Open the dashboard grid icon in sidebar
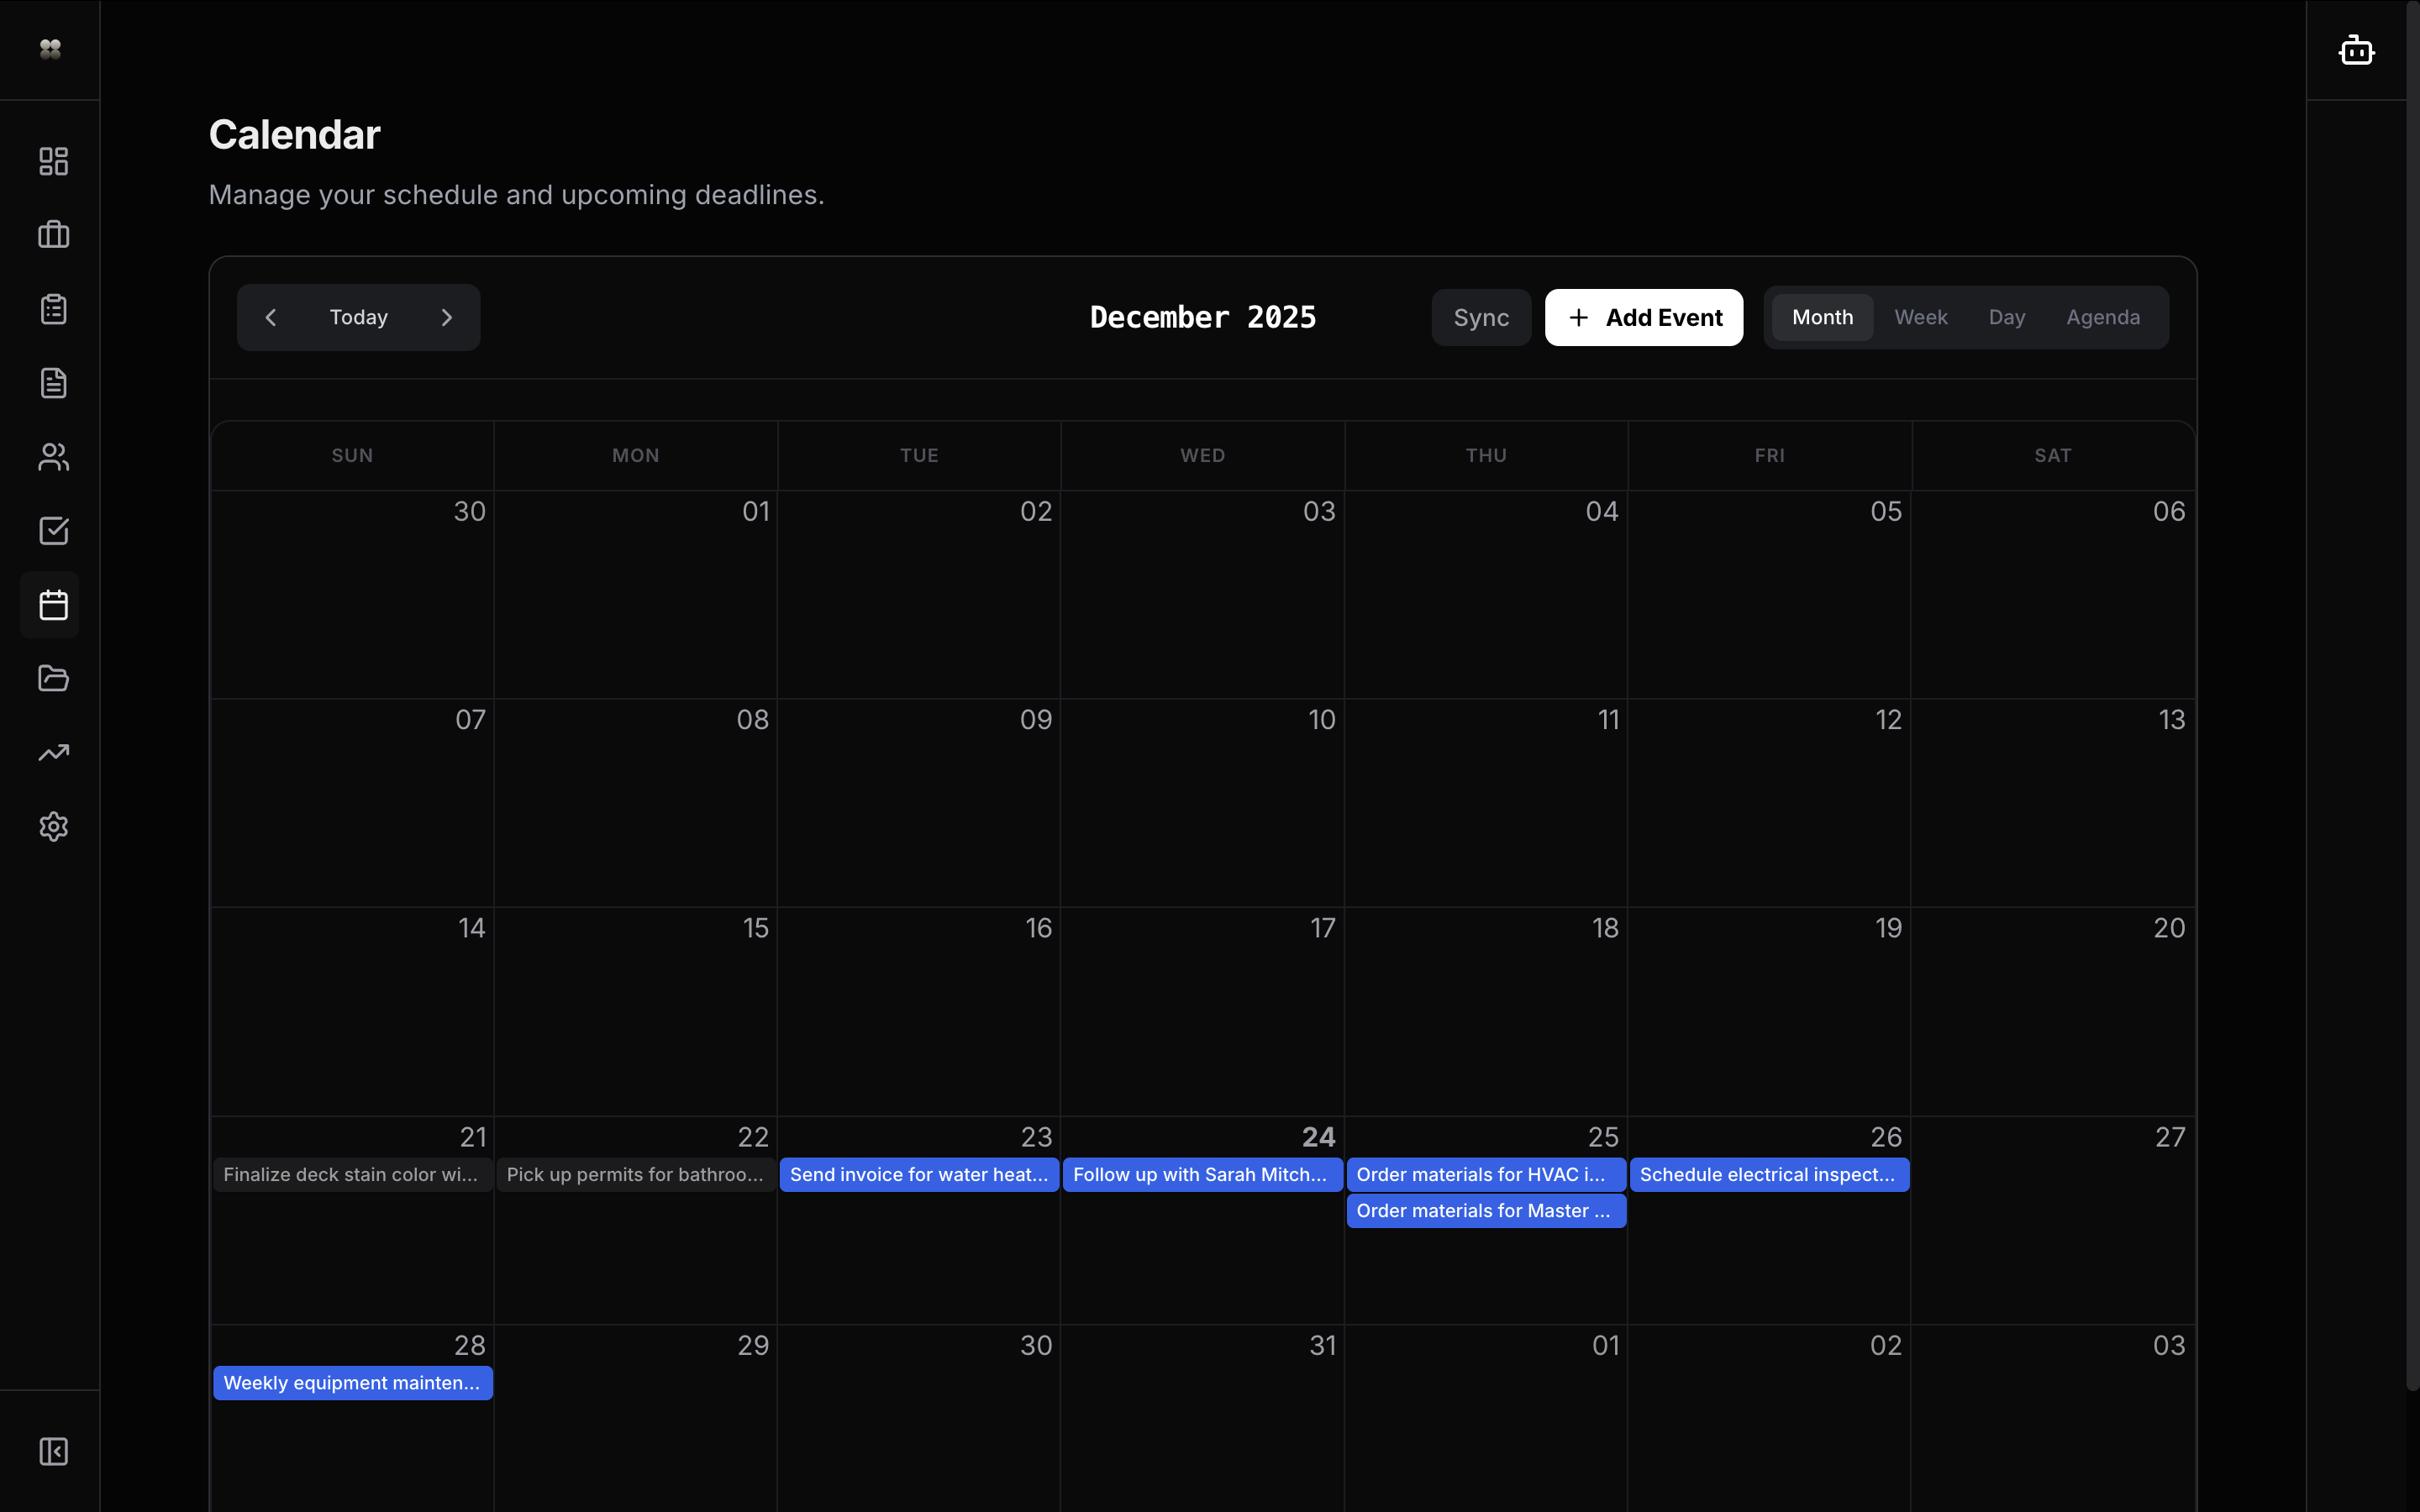The width and height of the screenshot is (2420, 1512). tap(53, 161)
